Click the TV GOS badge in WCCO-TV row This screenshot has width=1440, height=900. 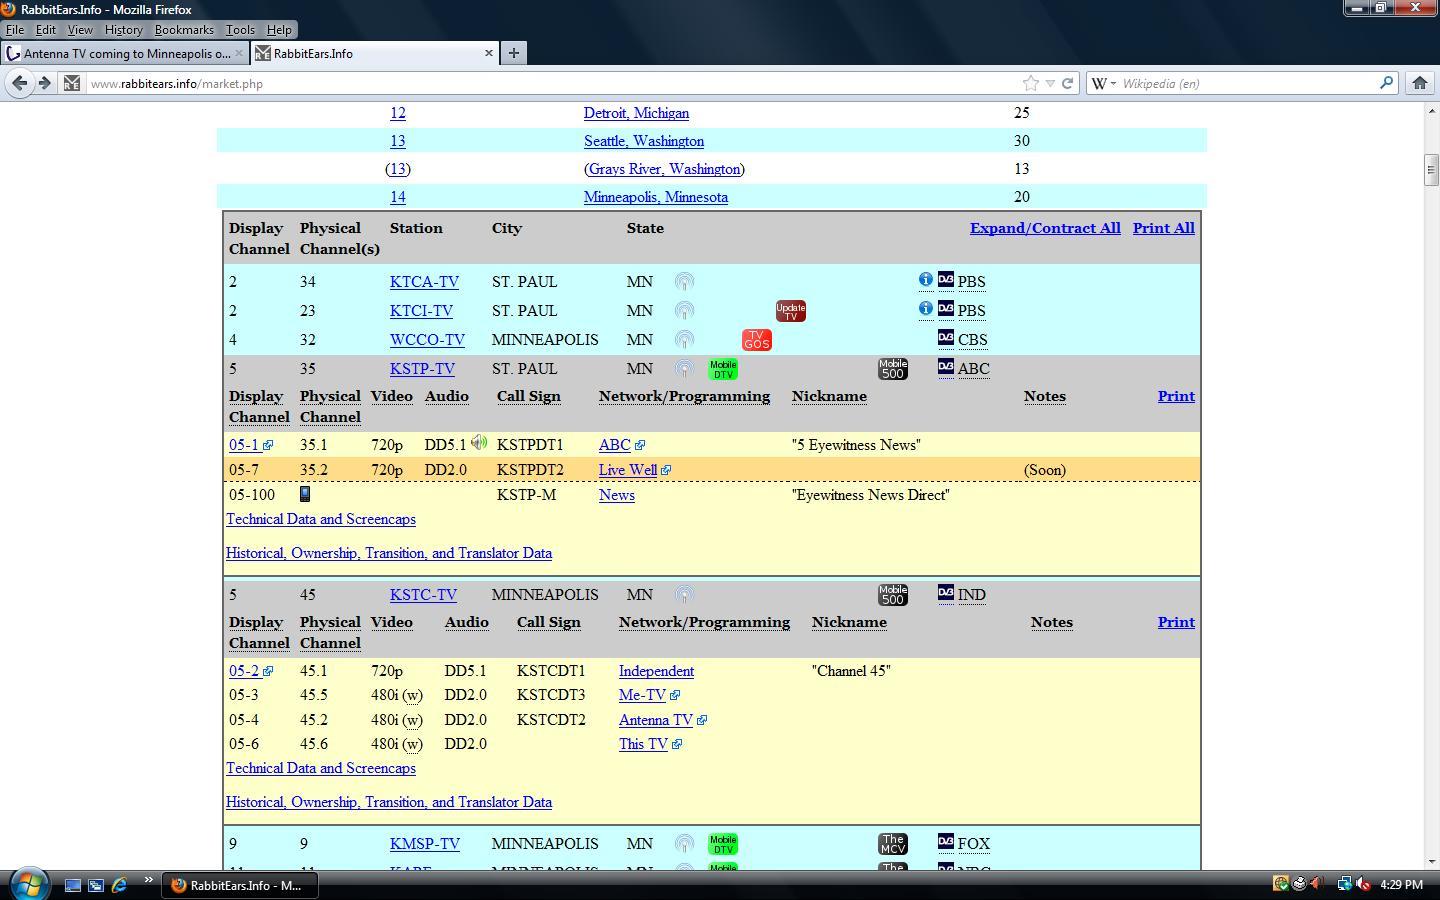(757, 340)
